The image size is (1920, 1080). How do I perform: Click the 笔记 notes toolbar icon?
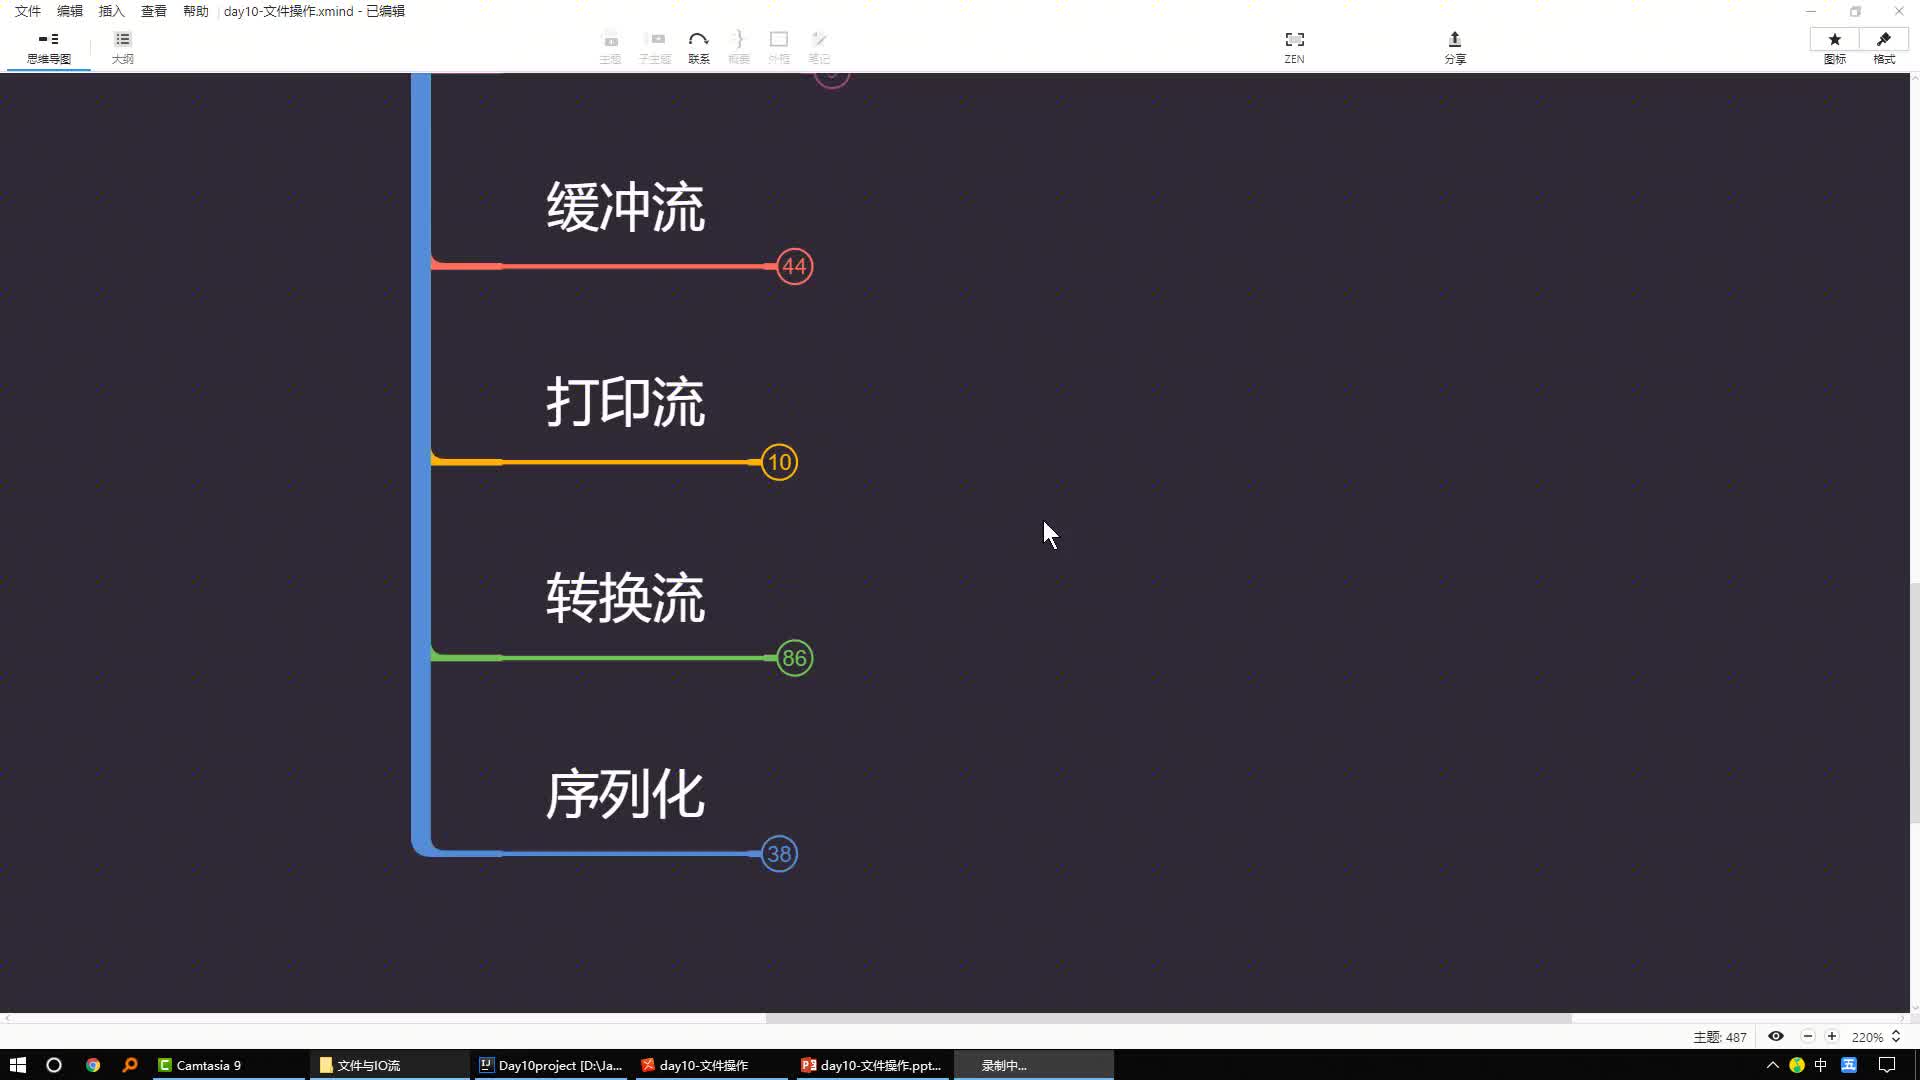[819, 48]
